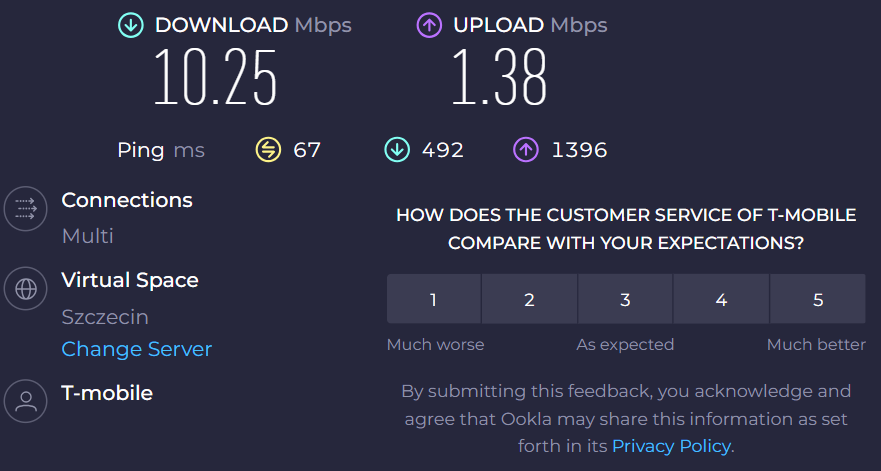Image resolution: width=881 pixels, height=471 pixels.
Task: Rate customer service 1 Much worse
Action: click(434, 299)
